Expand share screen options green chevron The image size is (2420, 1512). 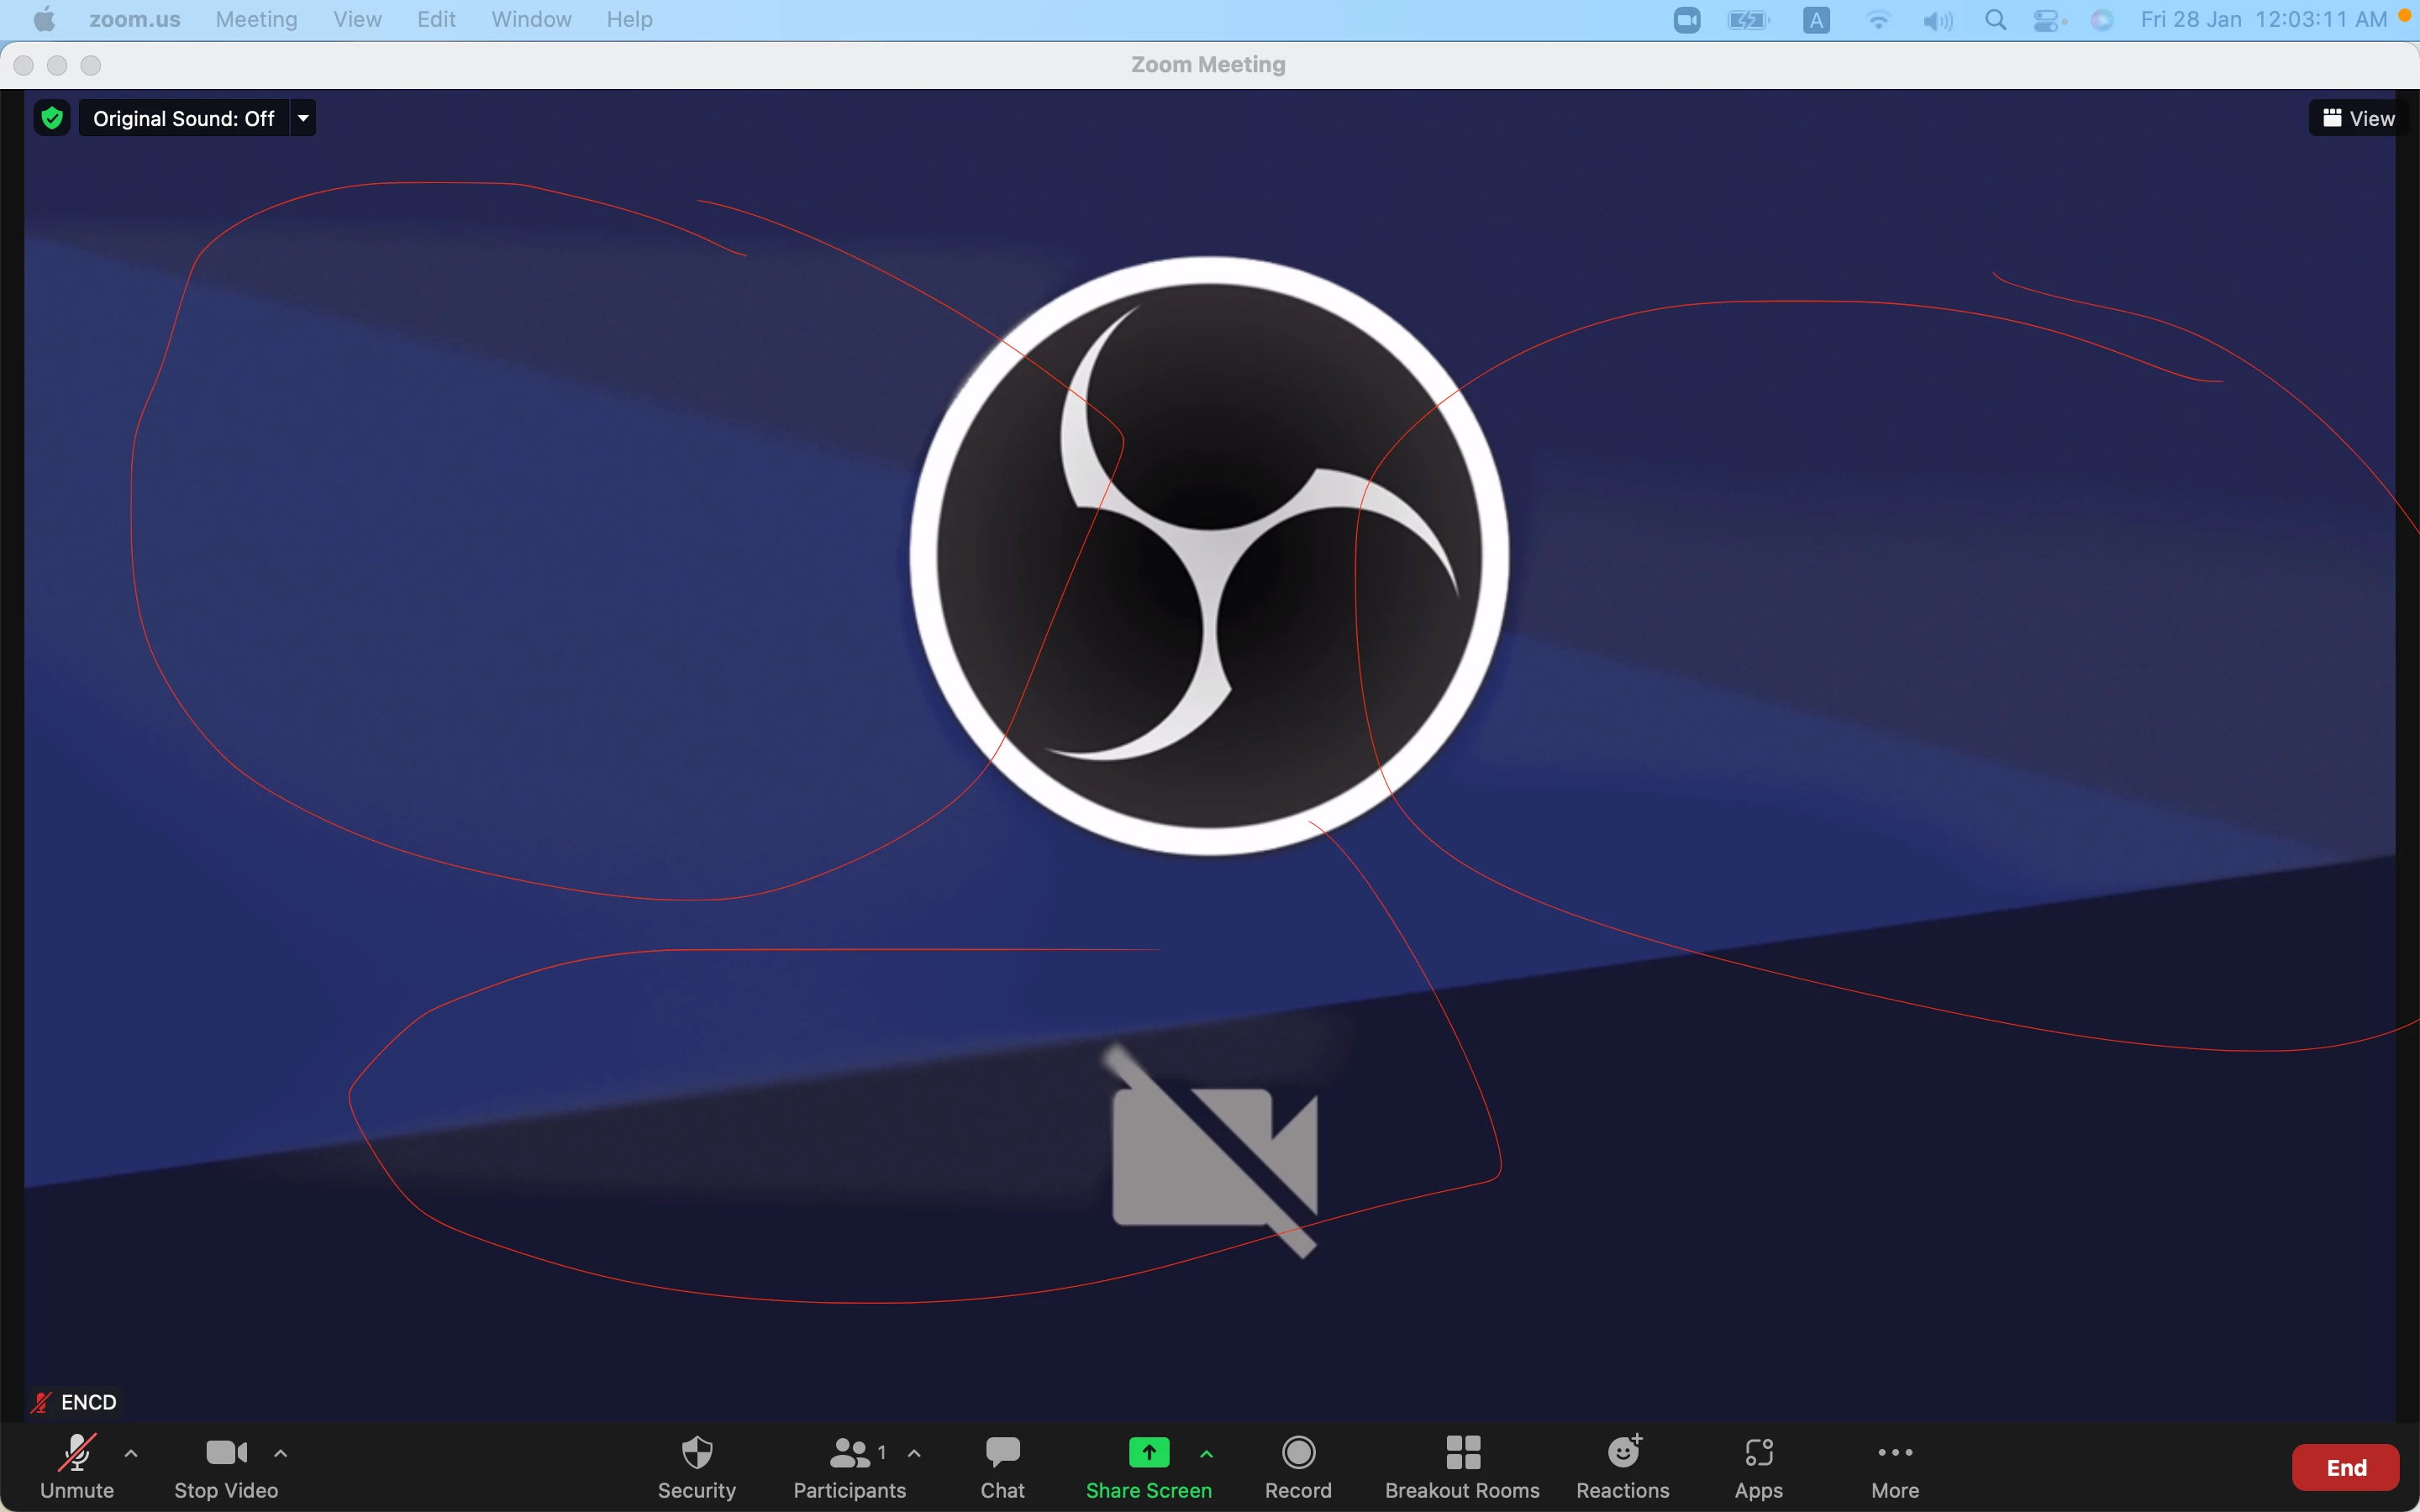[x=1207, y=1453]
